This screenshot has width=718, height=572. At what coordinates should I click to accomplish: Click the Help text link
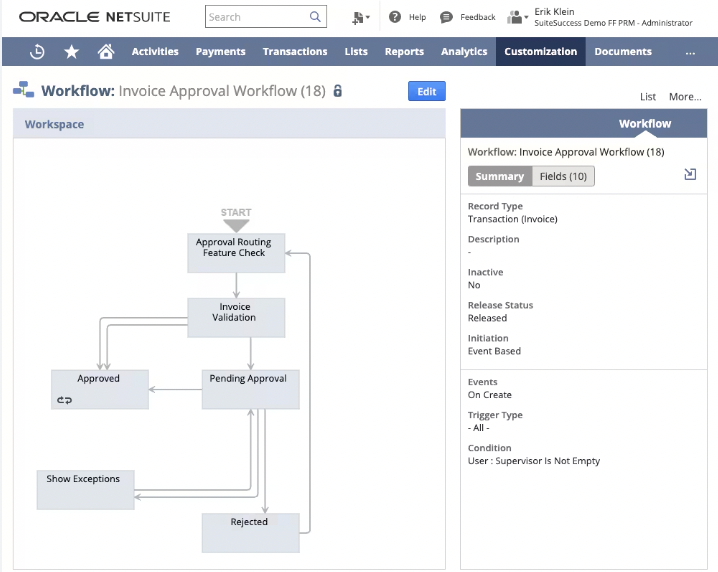[x=417, y=17]
